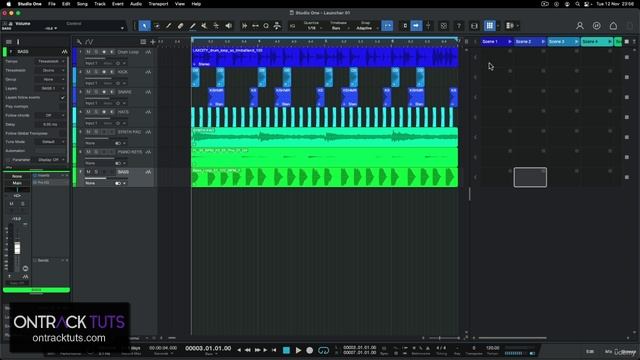Show automation icon above track list
Viewport: 640px width, 360px height.
(89, 42)
